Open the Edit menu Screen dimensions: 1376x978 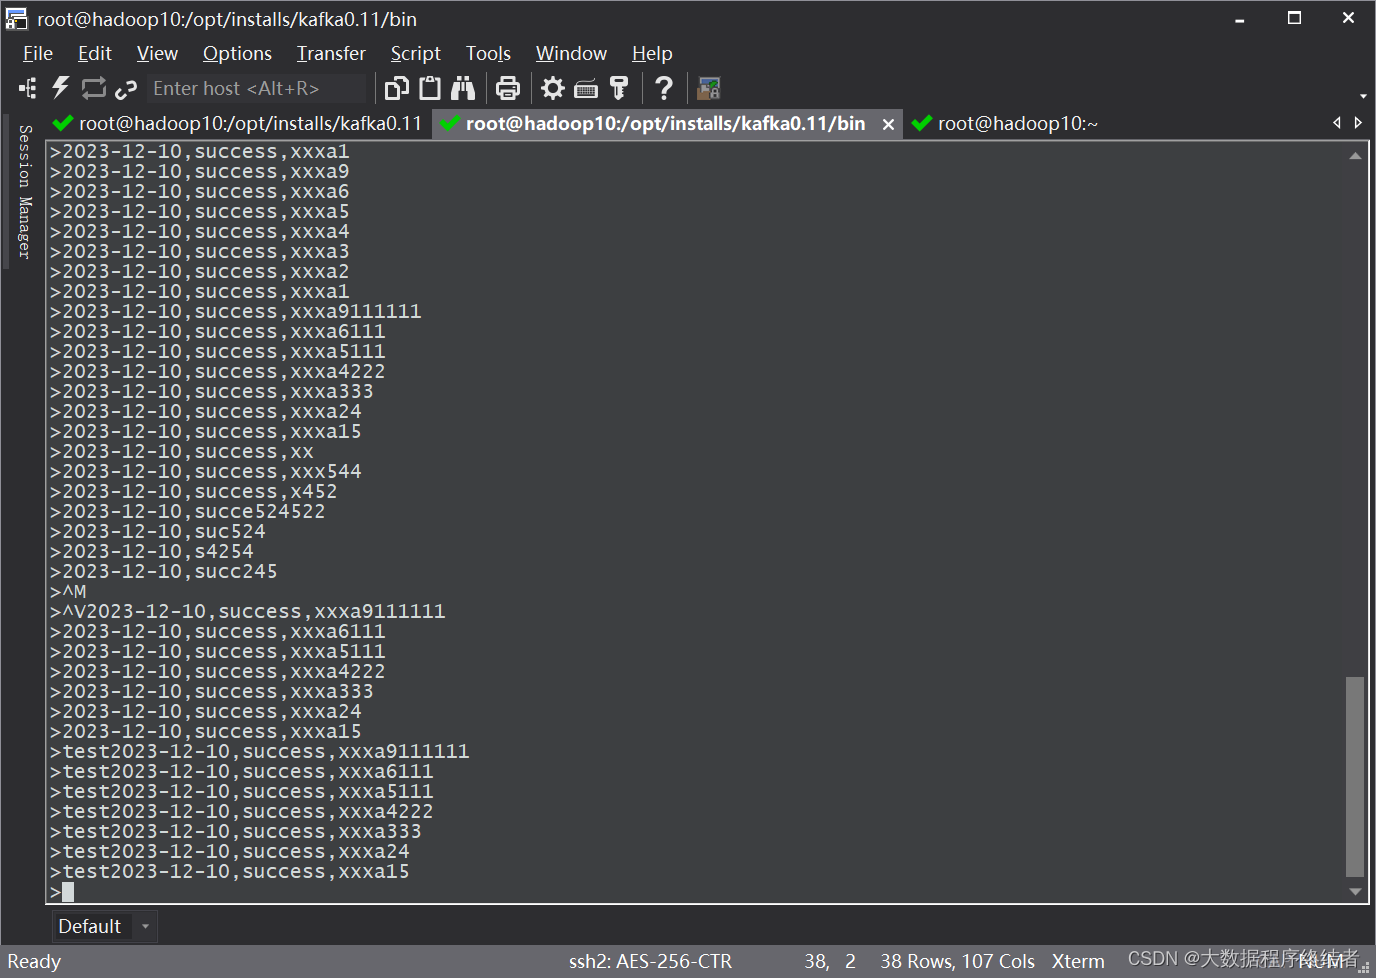[x=95, y=53]
